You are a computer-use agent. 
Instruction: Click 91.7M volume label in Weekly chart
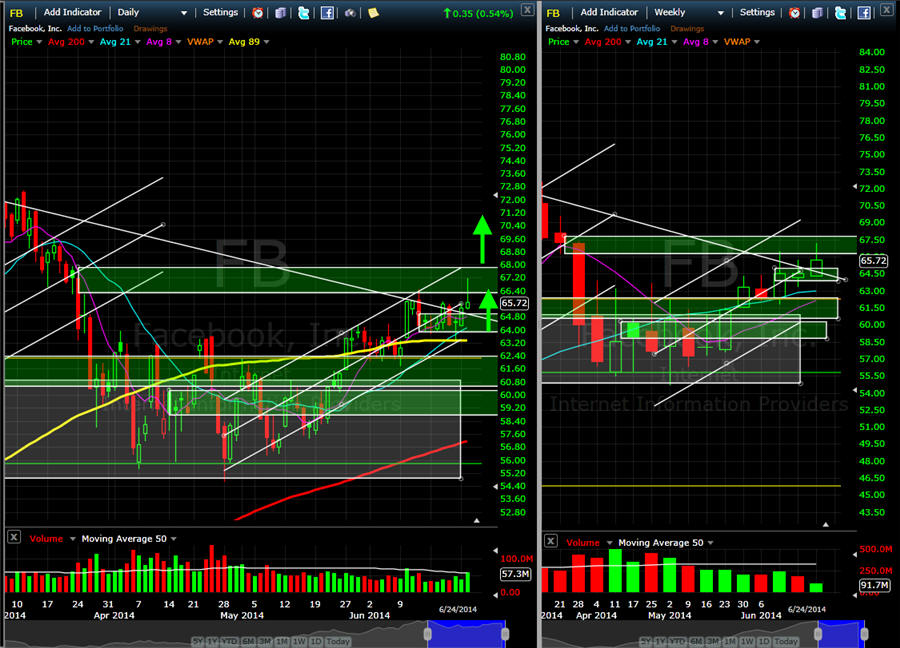click(874, 585)
